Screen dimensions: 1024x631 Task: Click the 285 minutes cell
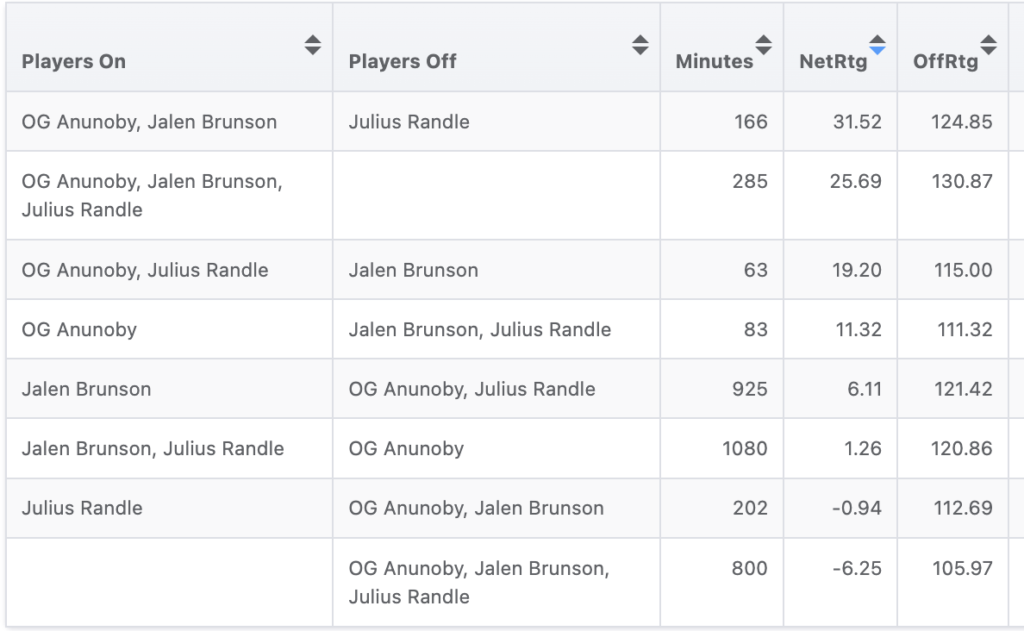[x=749, y=182]
